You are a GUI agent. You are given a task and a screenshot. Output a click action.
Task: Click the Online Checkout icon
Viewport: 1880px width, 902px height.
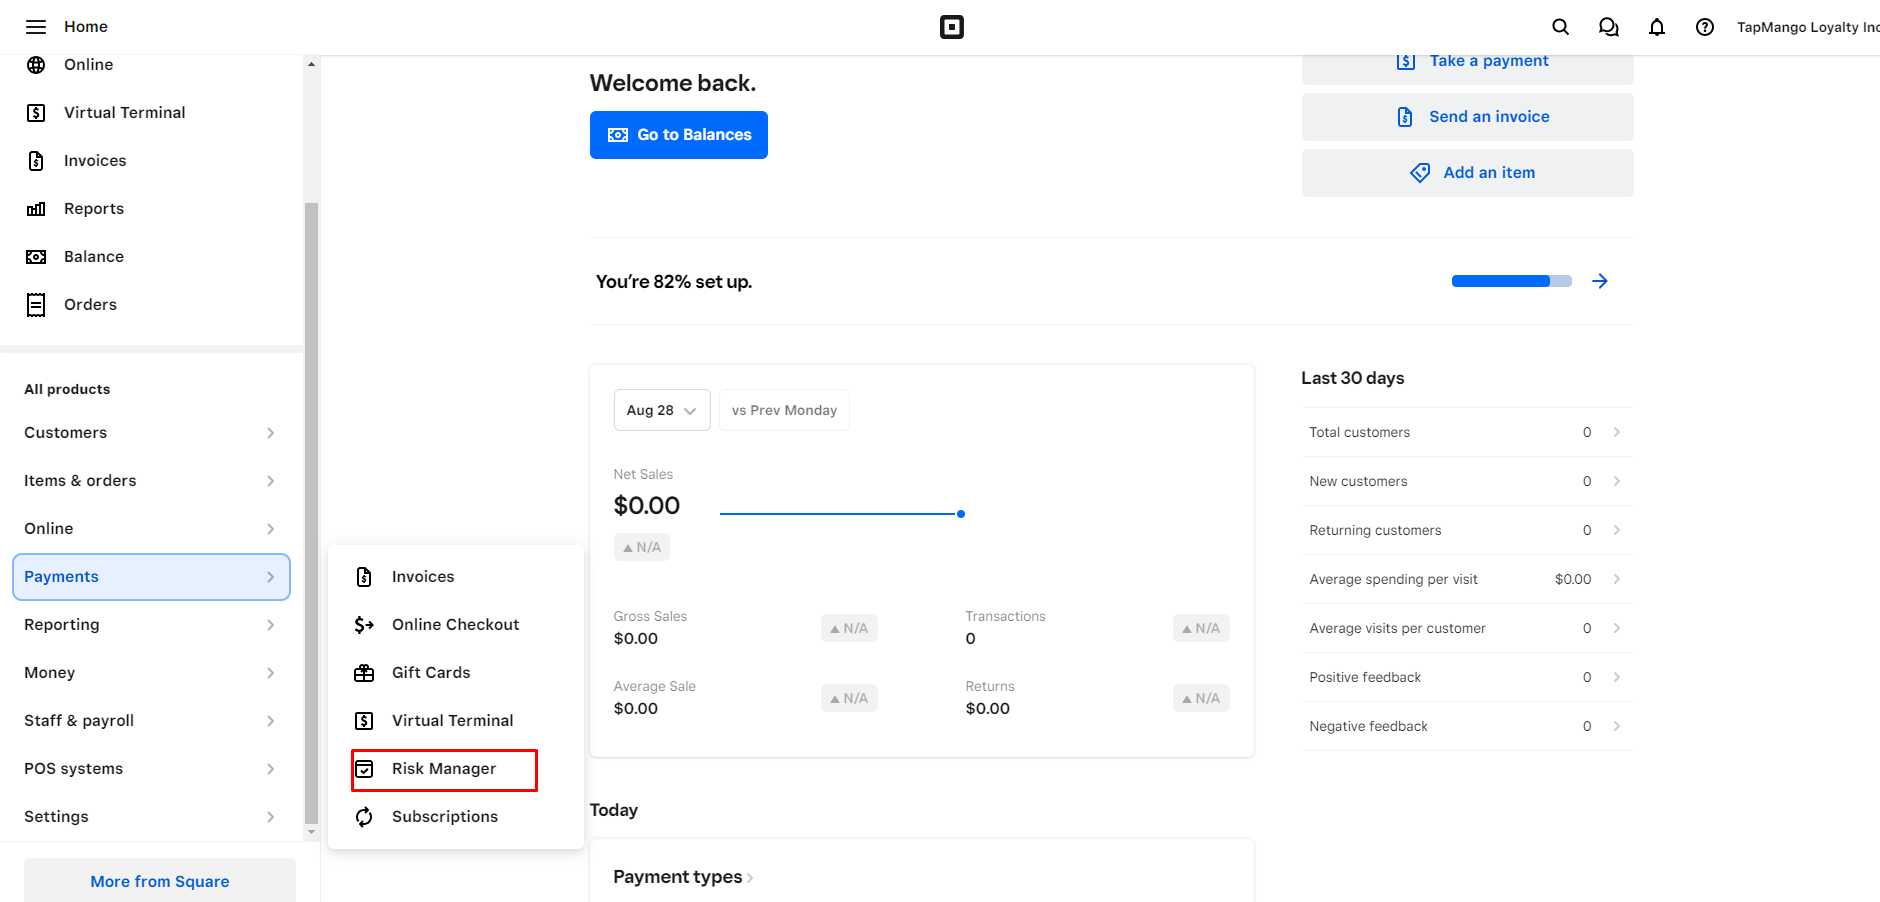tap(364, 625)
